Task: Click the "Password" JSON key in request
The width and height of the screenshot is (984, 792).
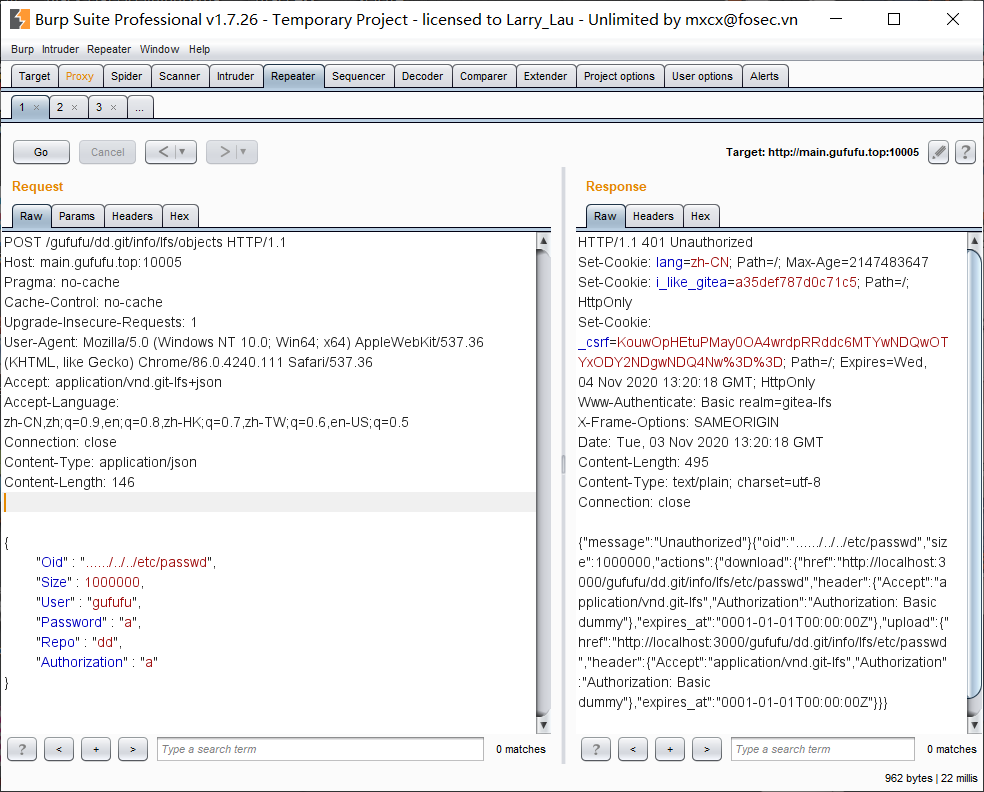Action: pos(71,622)
